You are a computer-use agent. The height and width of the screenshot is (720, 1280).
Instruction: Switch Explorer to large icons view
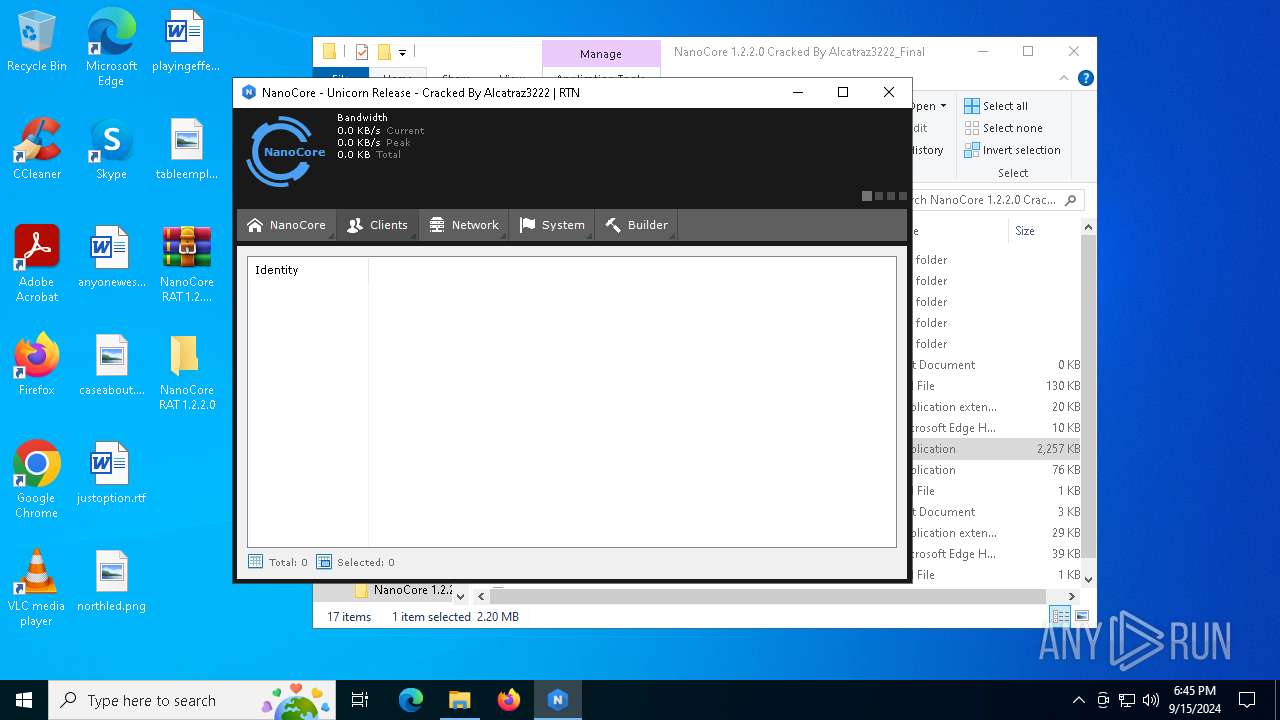click(1082, 617)
